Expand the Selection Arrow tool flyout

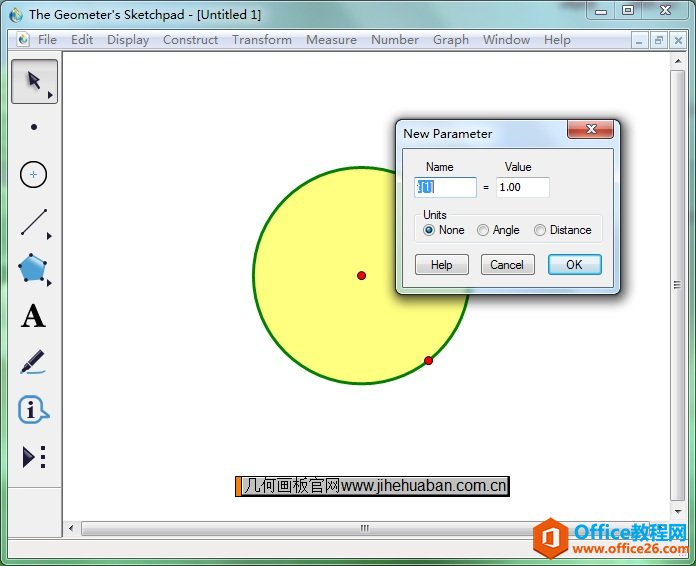point(50,95)
